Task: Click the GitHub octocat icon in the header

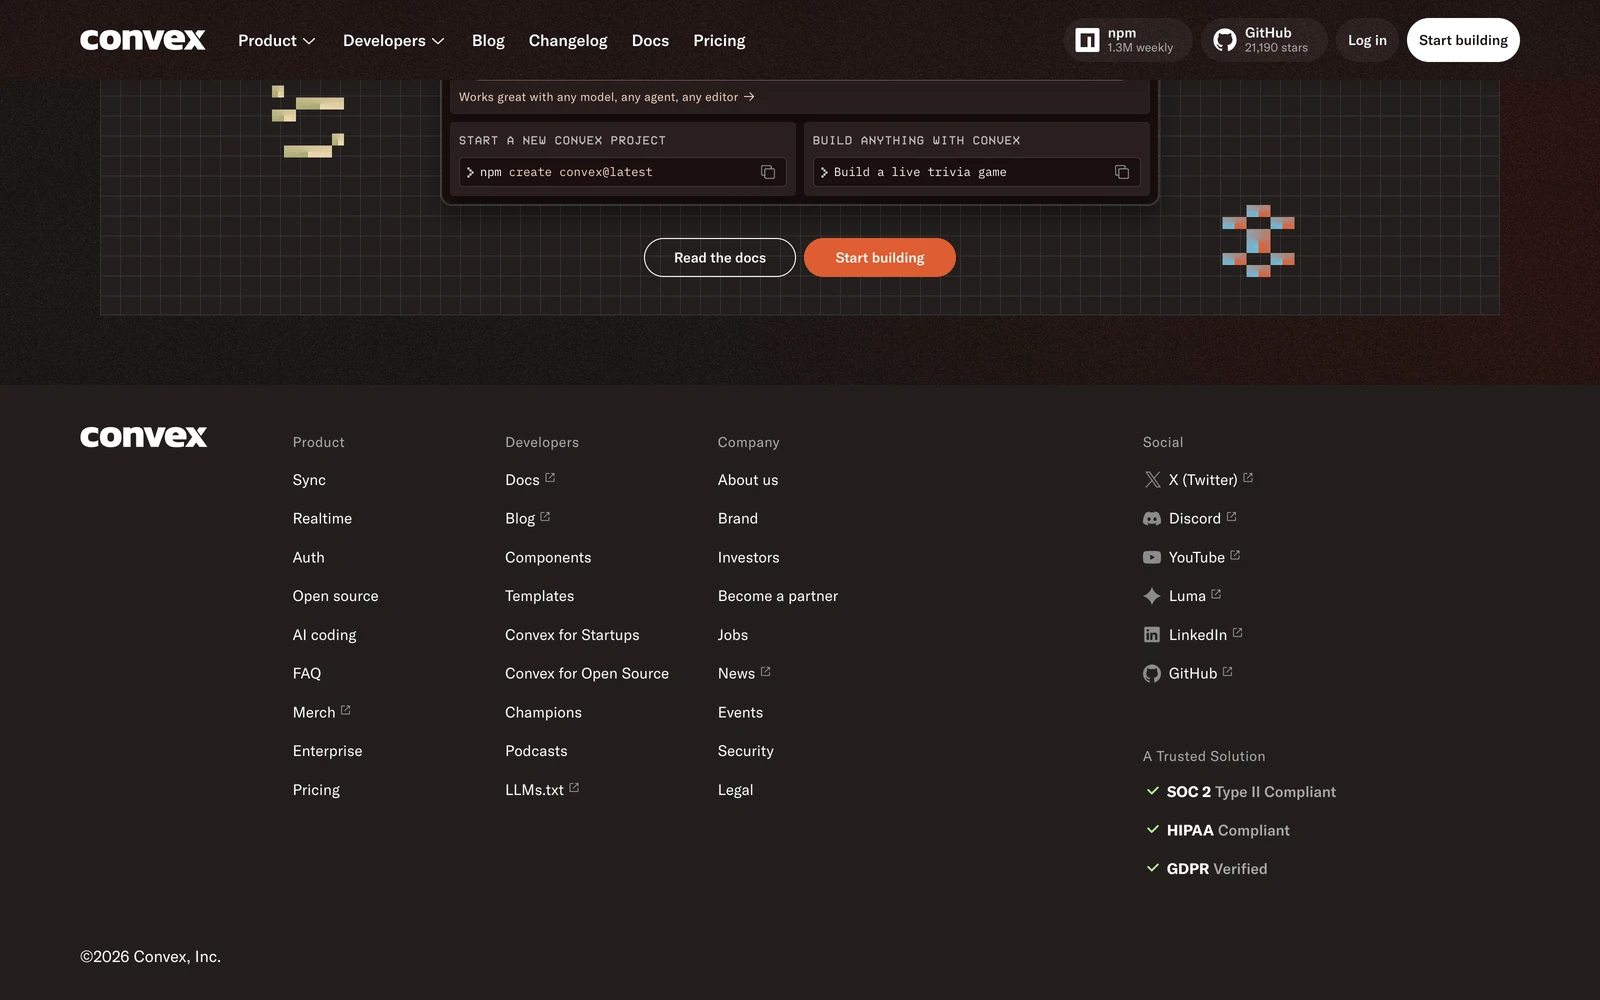Action: coord(1225,40)
